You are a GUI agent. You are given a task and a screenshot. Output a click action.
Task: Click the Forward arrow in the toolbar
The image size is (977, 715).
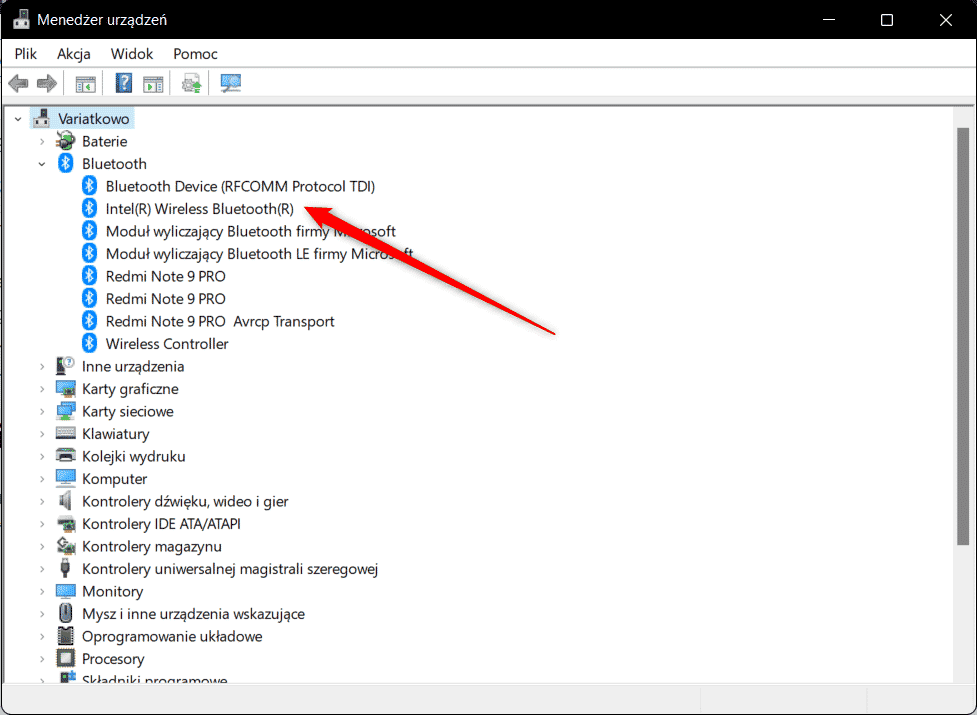47,83
